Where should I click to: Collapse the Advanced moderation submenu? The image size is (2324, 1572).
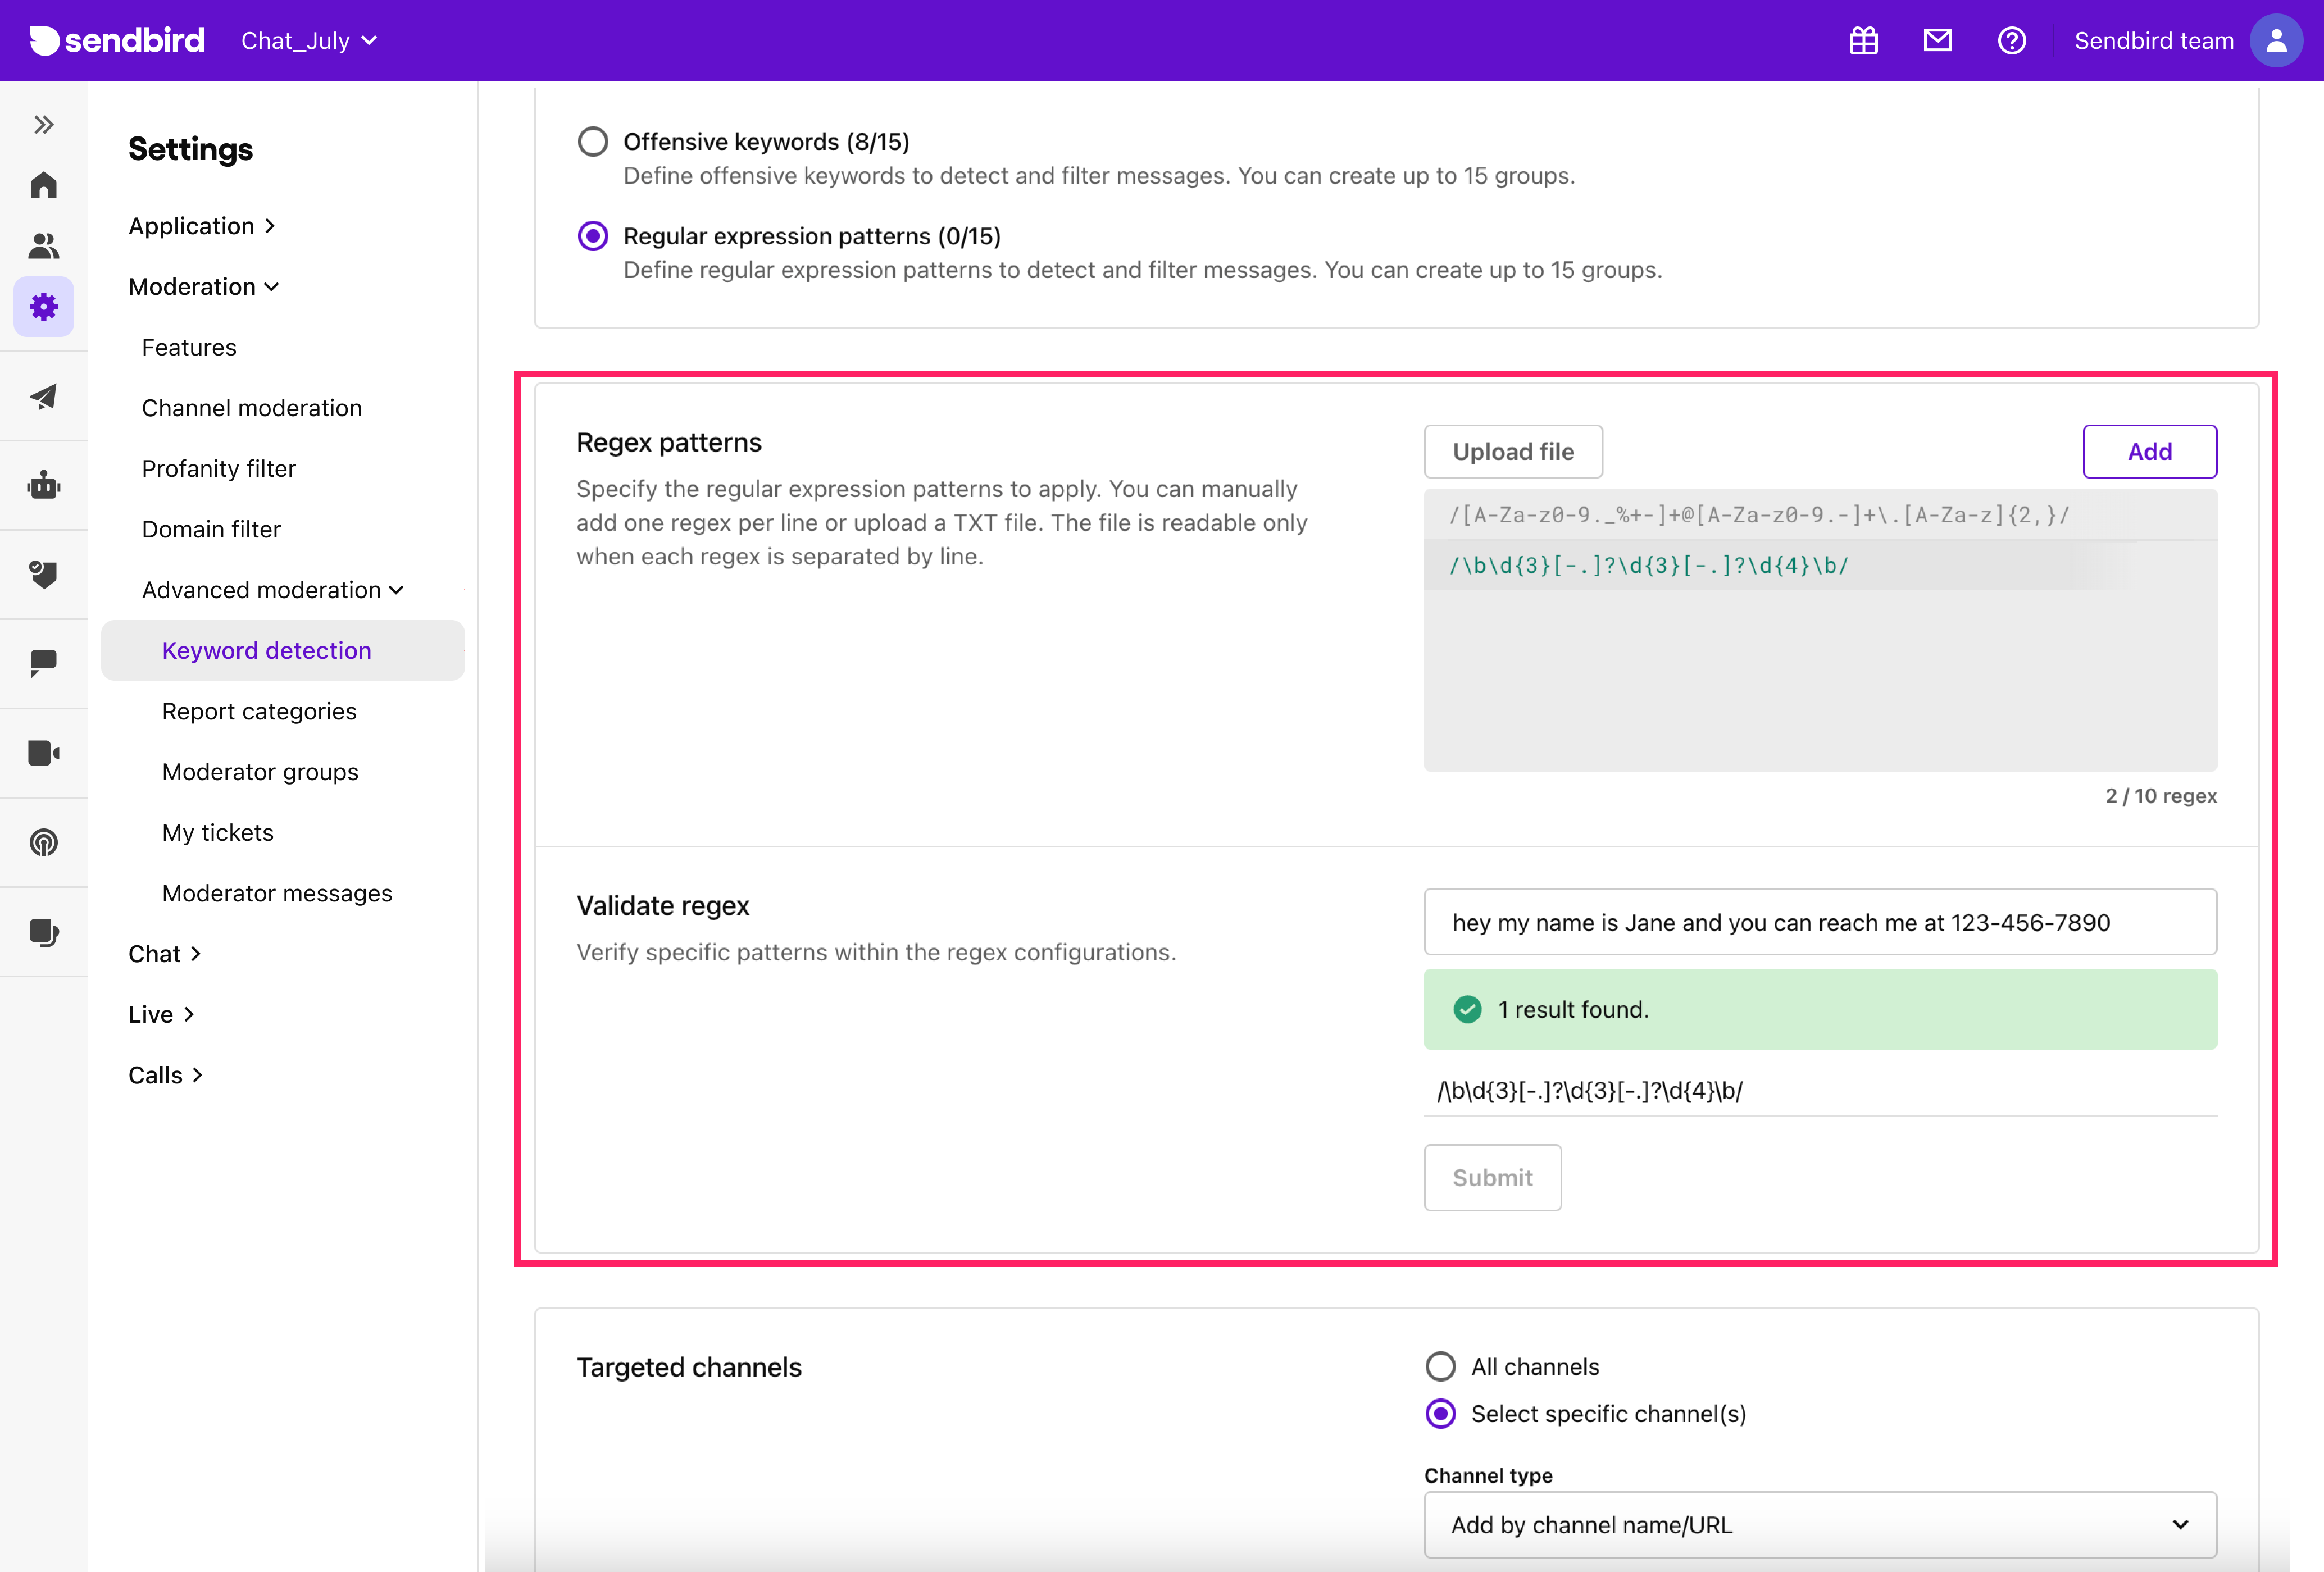272,590
